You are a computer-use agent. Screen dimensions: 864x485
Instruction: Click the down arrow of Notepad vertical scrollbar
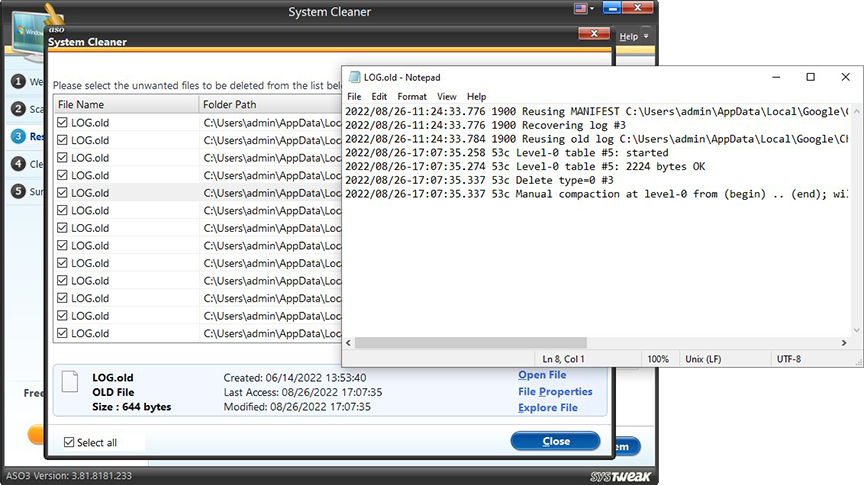(856, 330)
